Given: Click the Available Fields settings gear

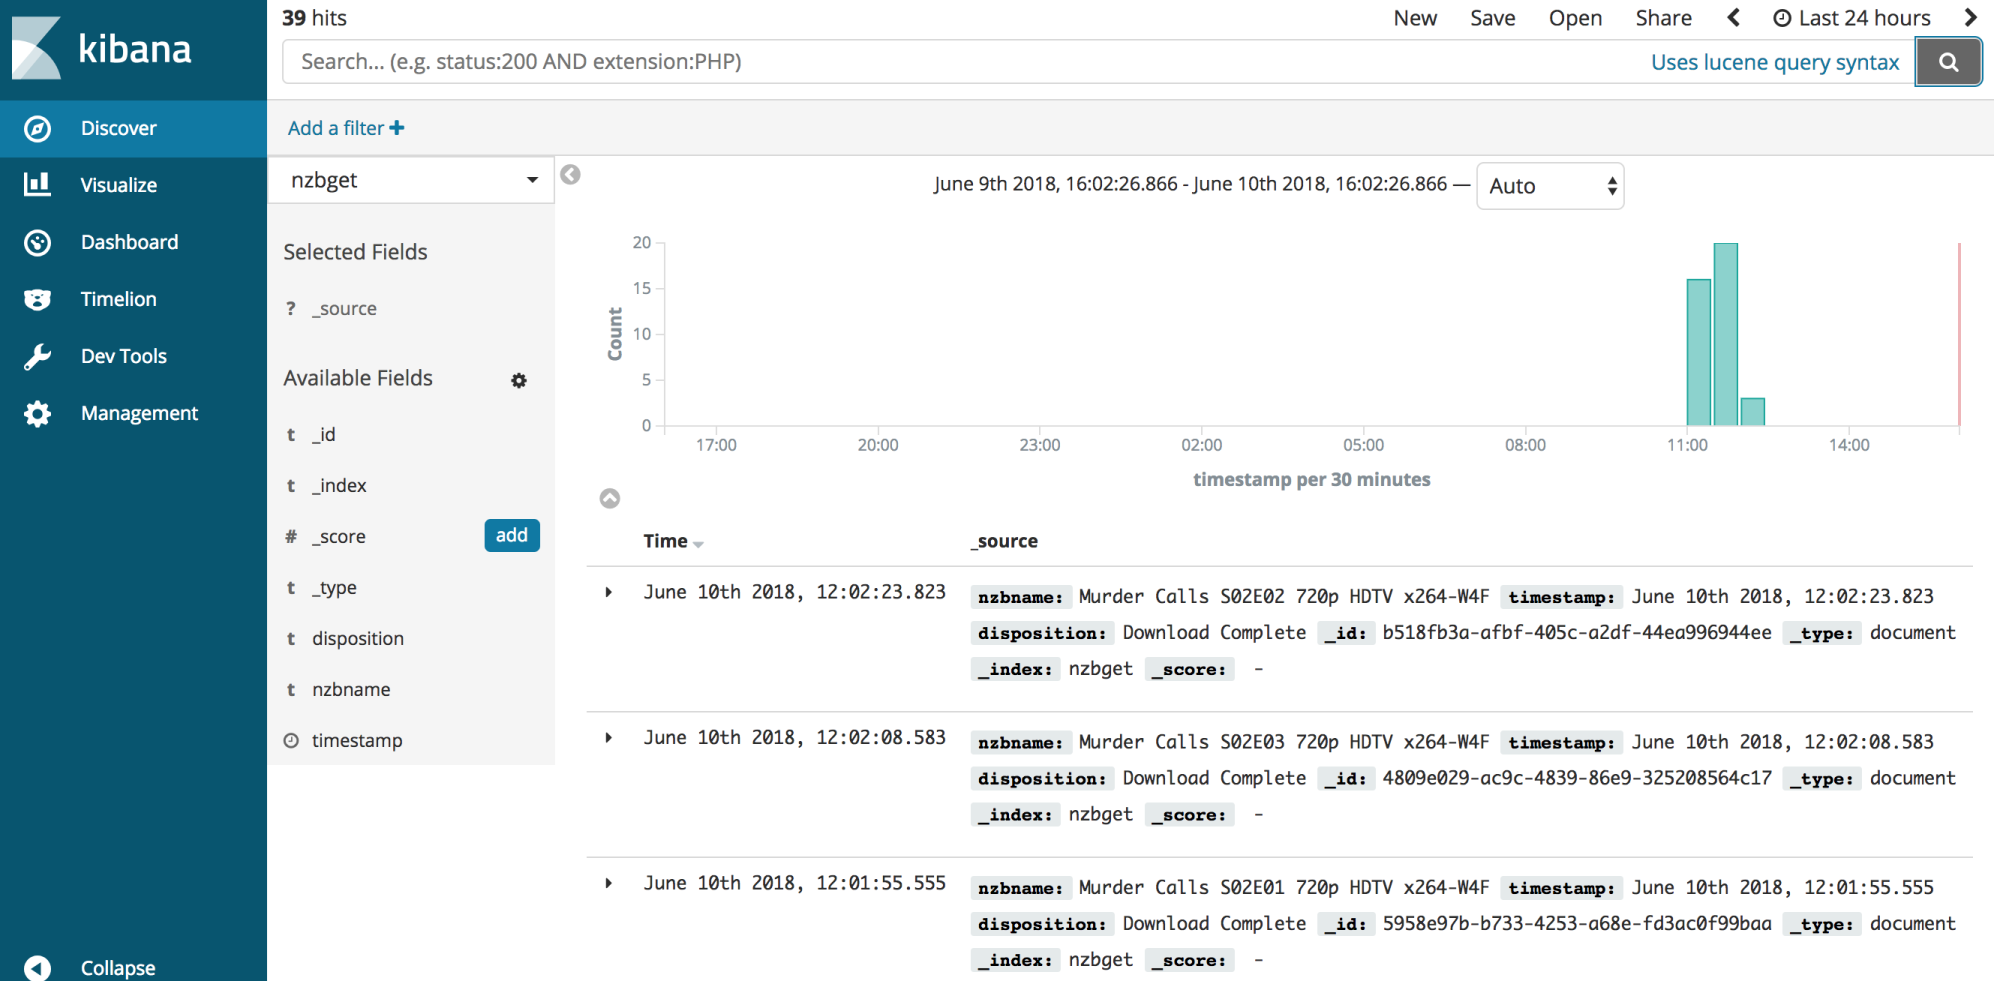Looking at the screenshot, I should [518, 380].
